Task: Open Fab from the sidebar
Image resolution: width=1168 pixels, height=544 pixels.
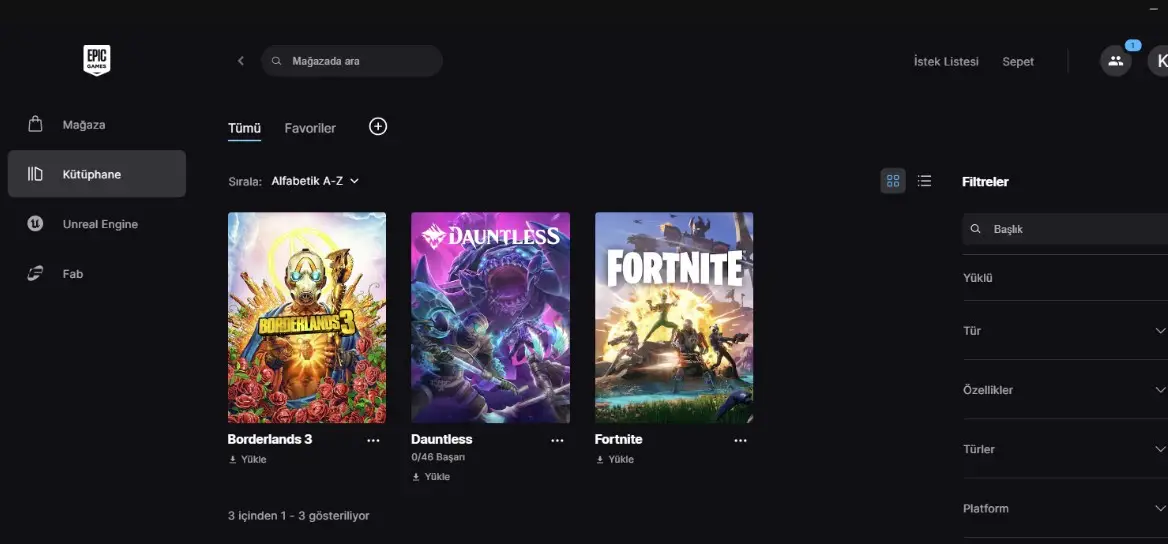Action: click(x=72, y=273)
